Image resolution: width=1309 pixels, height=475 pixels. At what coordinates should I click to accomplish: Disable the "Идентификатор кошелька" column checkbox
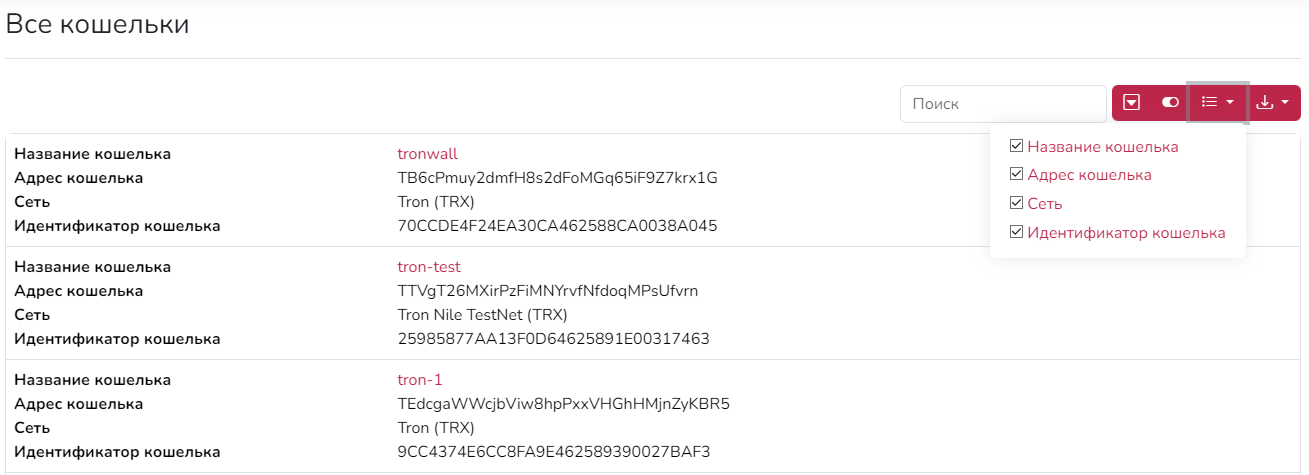click(1017, 233)
